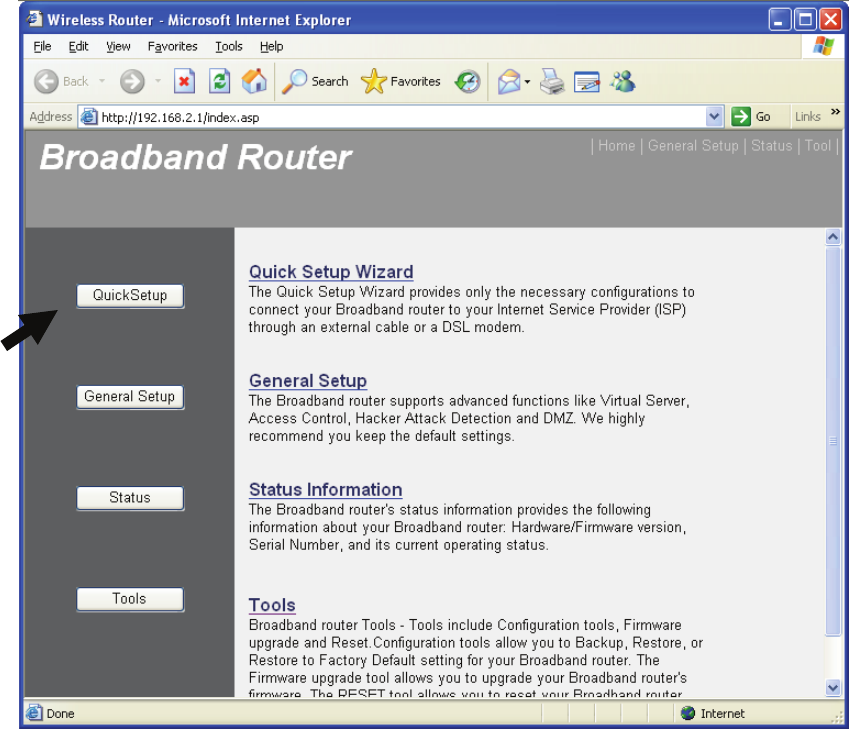Open the Mail button dropdown arrow
This screenshot has height=729, width=849.
click(527, 82)
